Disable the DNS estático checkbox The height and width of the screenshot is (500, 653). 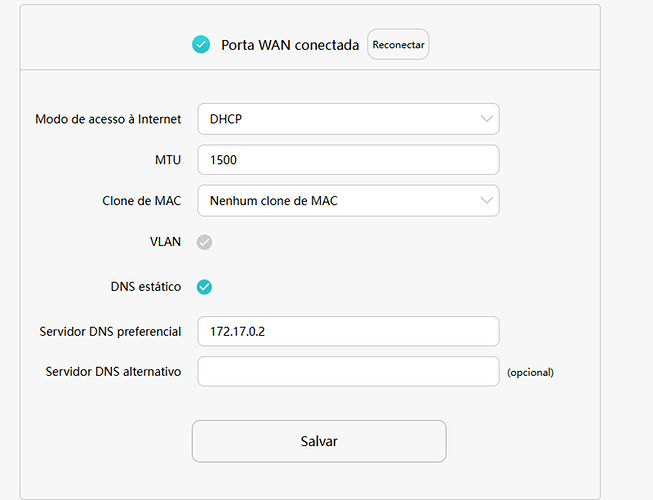[204, 287]
